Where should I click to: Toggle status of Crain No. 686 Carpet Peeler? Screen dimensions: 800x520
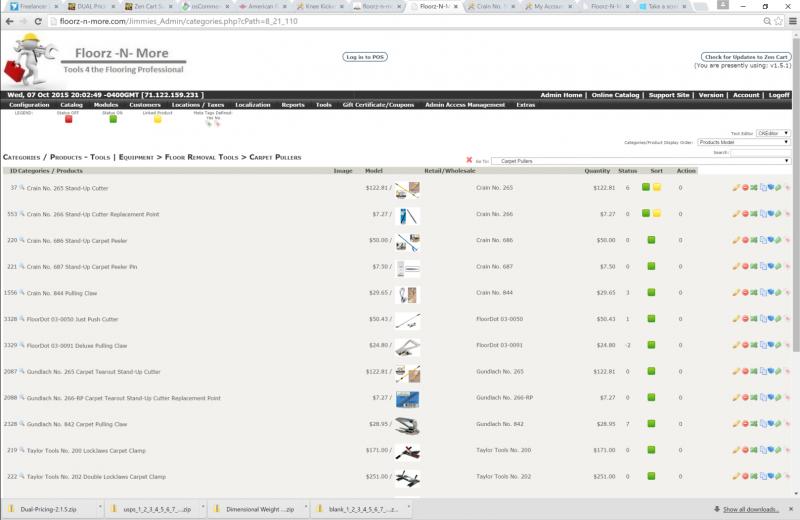pos(652,240)
